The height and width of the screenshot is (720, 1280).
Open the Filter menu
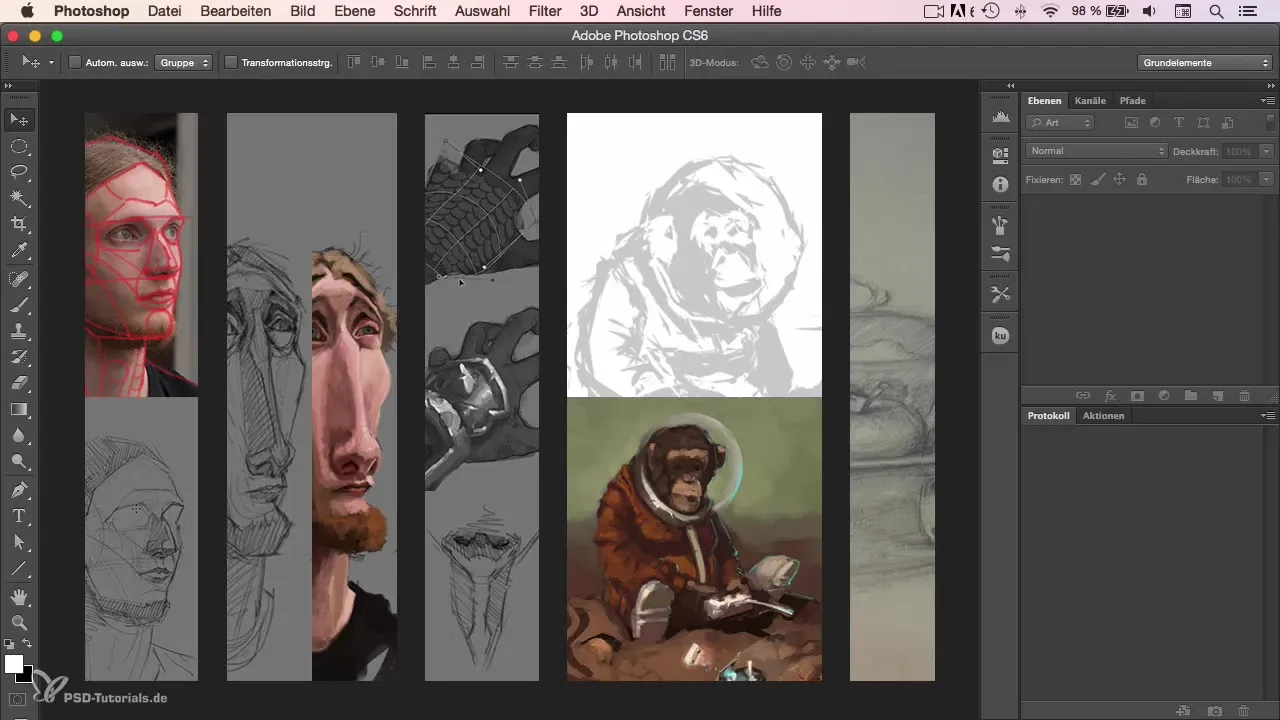click(545, 11)
